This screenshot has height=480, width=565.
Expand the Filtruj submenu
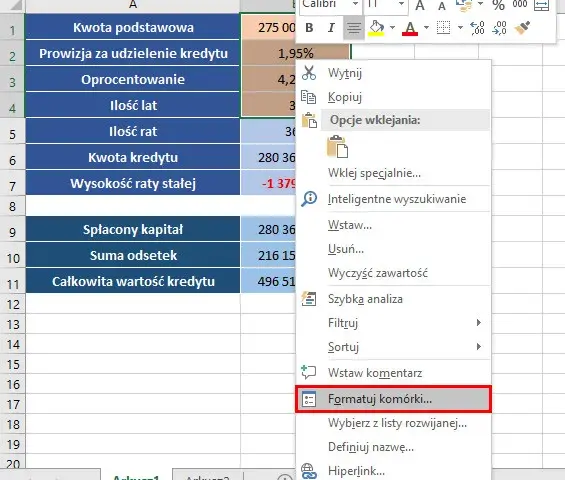tap(393, 323)
